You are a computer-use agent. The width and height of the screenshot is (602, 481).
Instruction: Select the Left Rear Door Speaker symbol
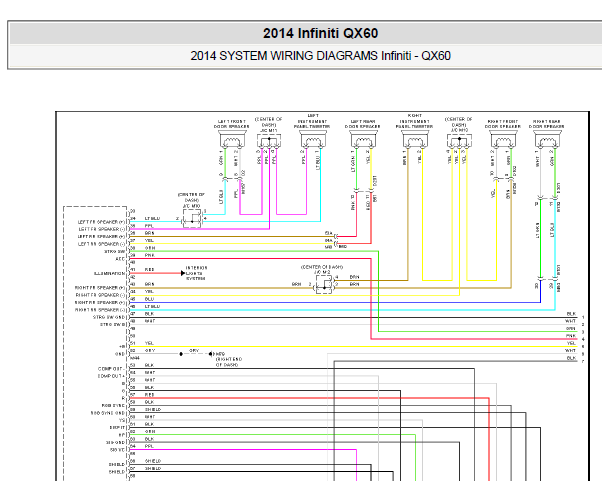pyautogui.click(x=363, y=139)
